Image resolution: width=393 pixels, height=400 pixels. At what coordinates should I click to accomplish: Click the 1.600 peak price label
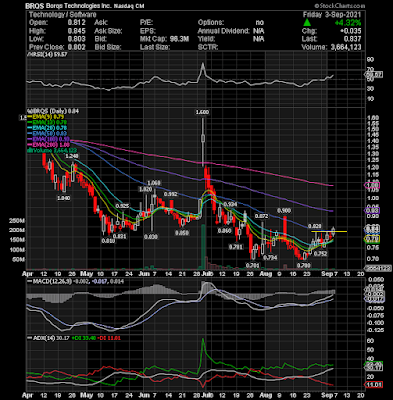[x=202, y=112]
